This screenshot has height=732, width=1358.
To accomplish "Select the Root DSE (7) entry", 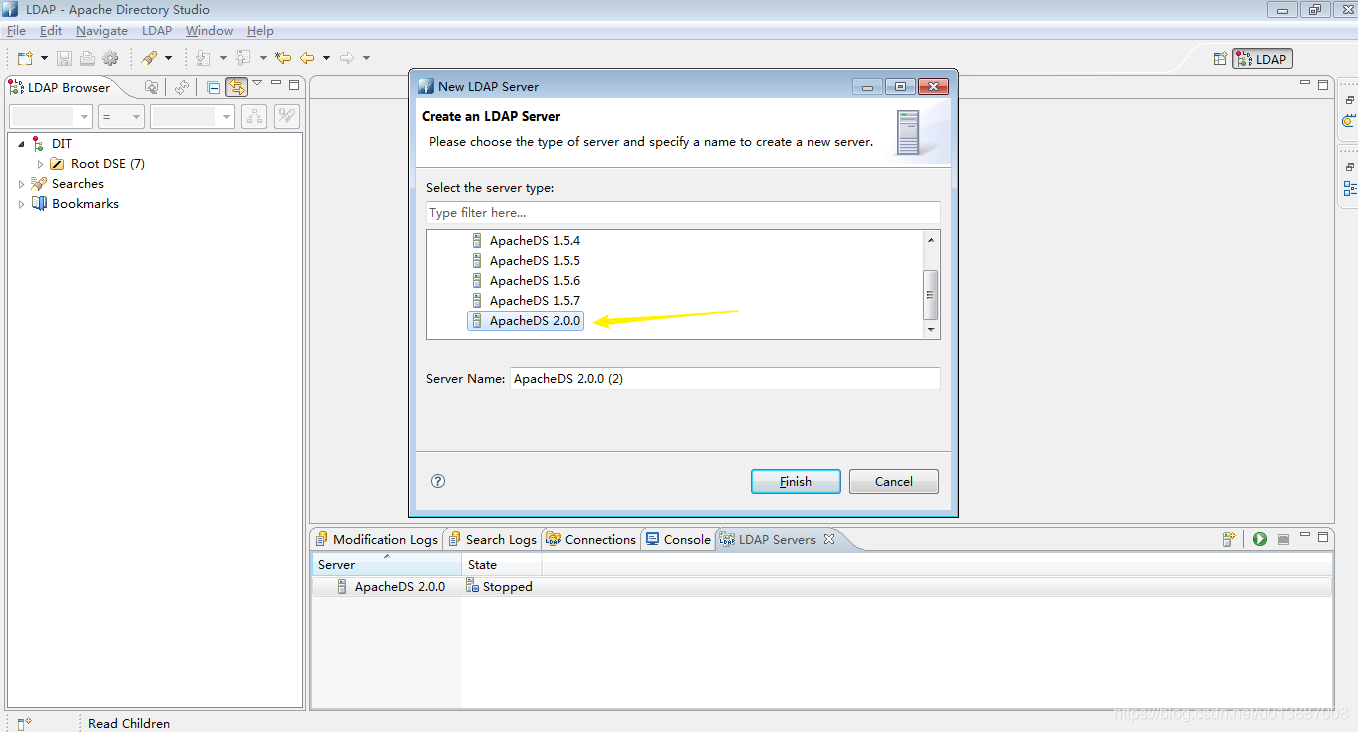I will tap(108, 164).
